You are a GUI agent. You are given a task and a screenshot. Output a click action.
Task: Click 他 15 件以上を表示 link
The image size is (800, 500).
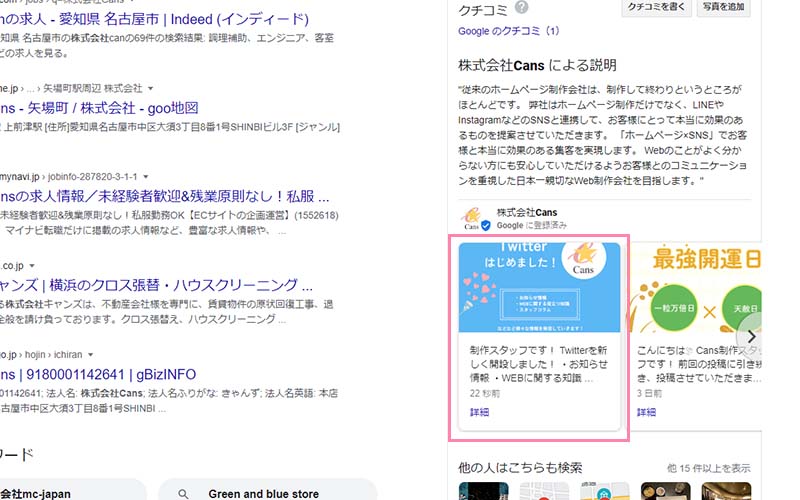coord(708,468)
